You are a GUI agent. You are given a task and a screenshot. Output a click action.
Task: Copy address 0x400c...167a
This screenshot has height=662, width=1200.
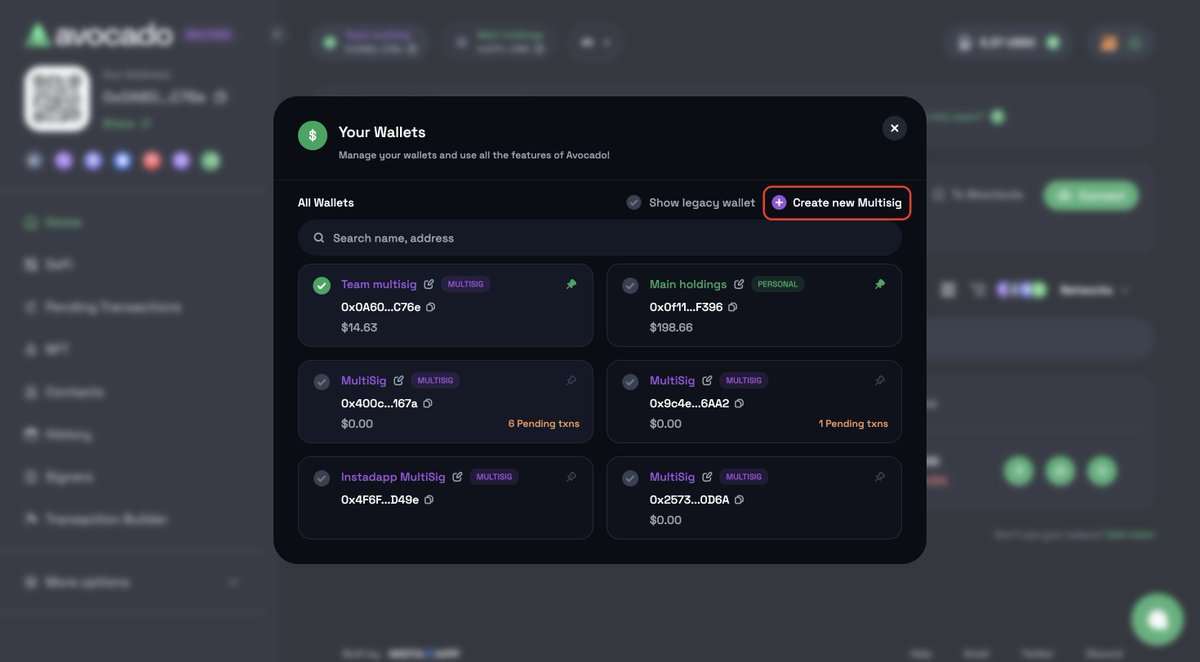[x=428, y=403]
